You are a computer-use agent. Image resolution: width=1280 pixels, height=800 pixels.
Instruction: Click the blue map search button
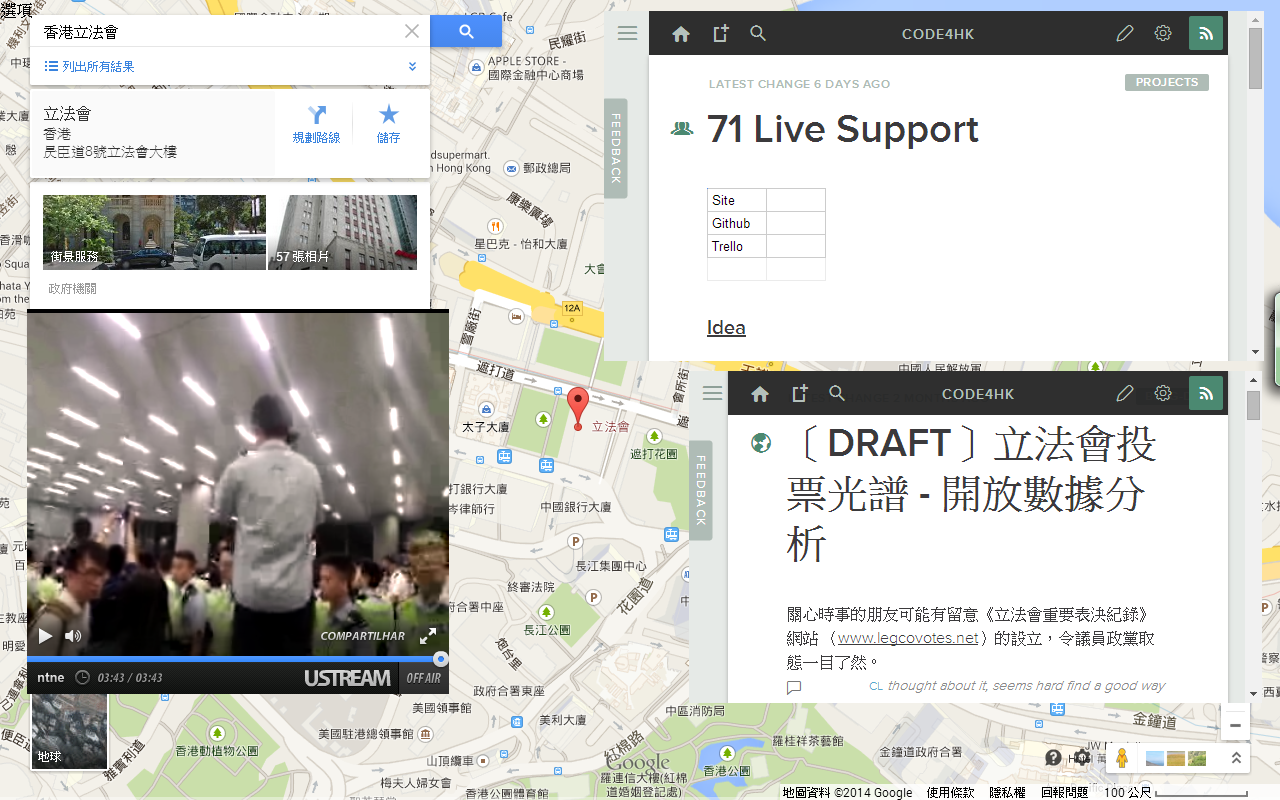pyautogui.click(x=466, y=32)
